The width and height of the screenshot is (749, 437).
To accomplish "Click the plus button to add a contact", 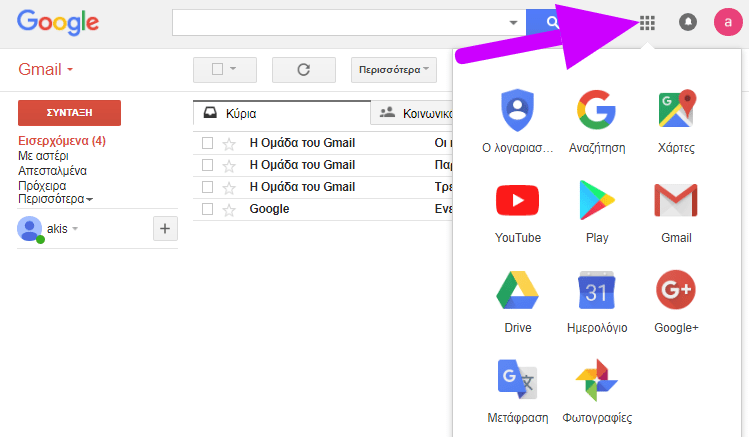I will pyautogui.click(x=165, y=229).
